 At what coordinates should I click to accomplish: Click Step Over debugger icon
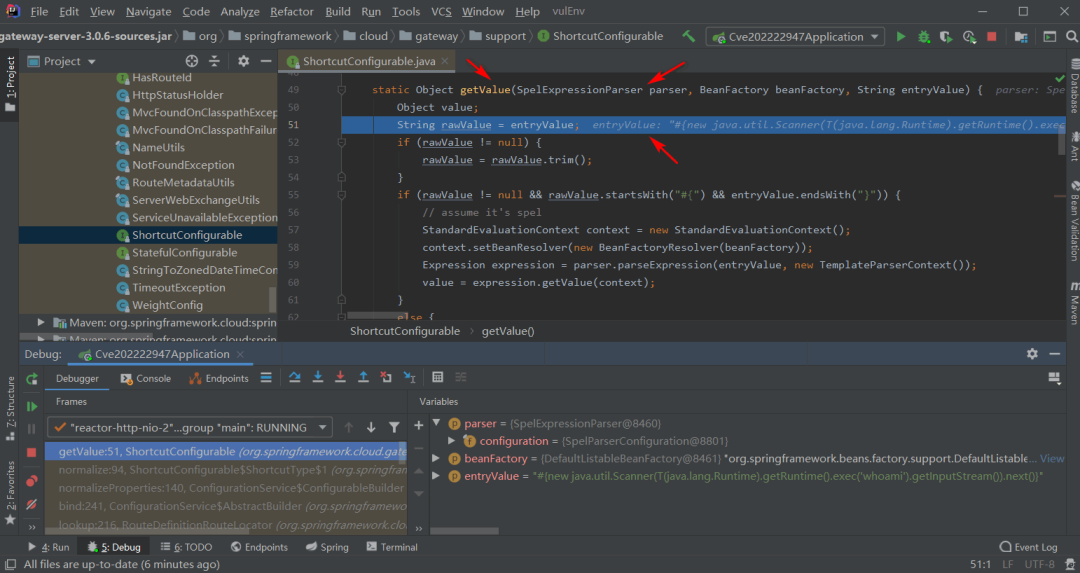pyautogui.click(x=295, y=377)
